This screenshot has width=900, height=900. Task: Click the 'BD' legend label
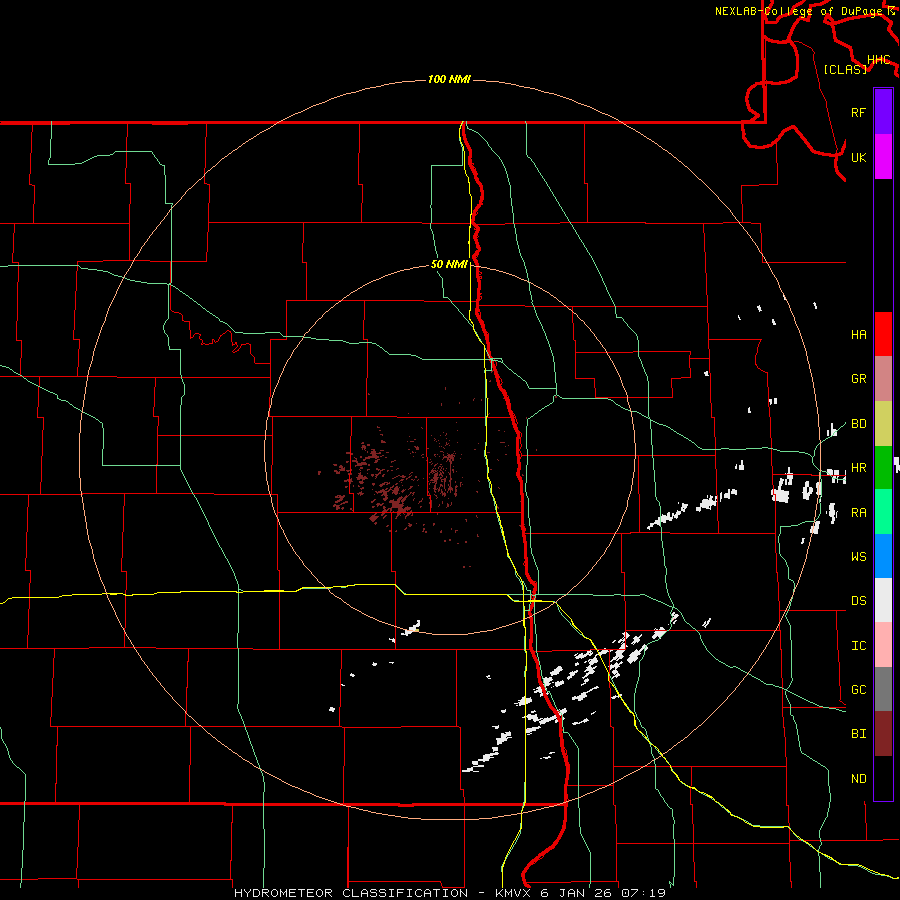pos(859,424)
